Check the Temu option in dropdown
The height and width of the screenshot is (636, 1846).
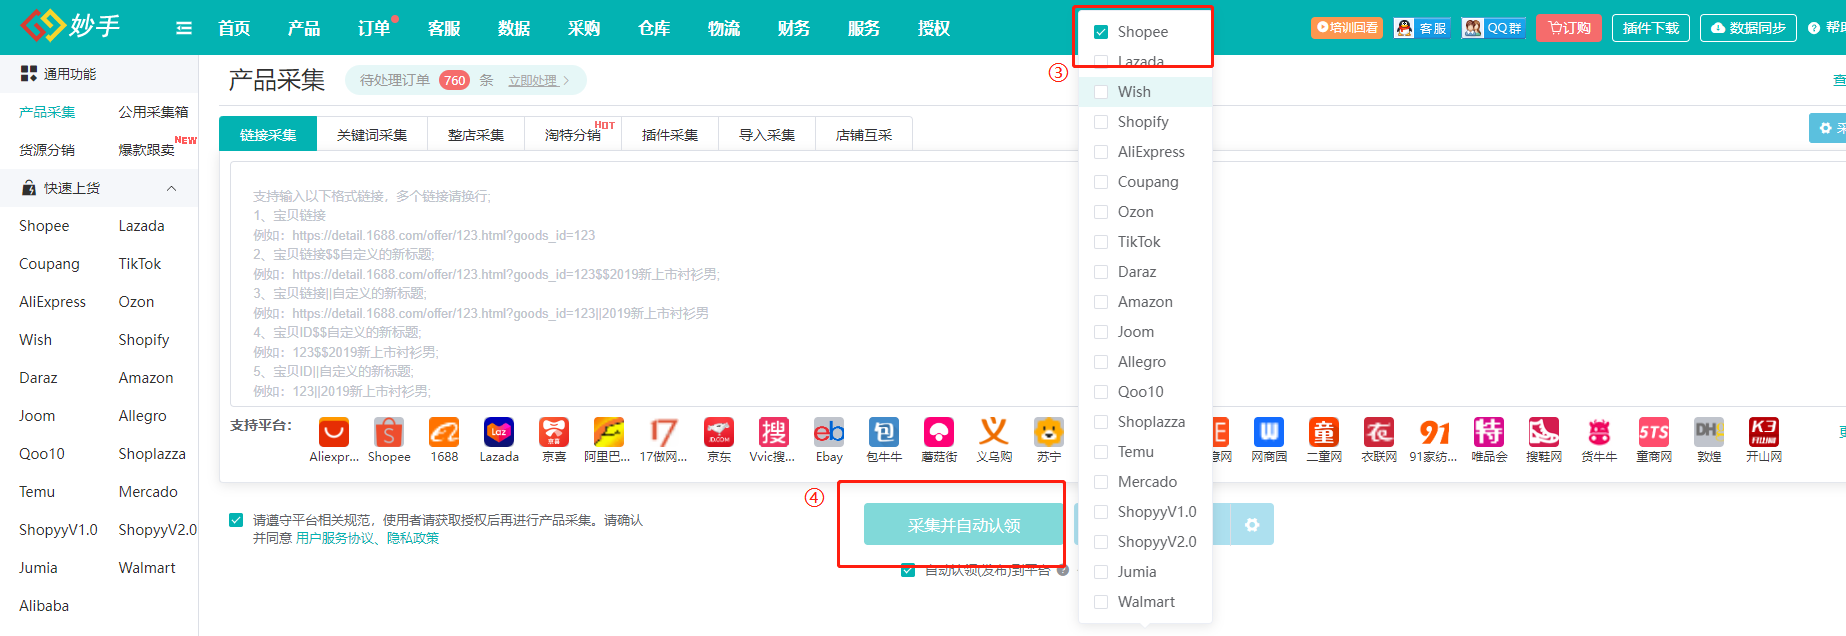point(1101,452)
